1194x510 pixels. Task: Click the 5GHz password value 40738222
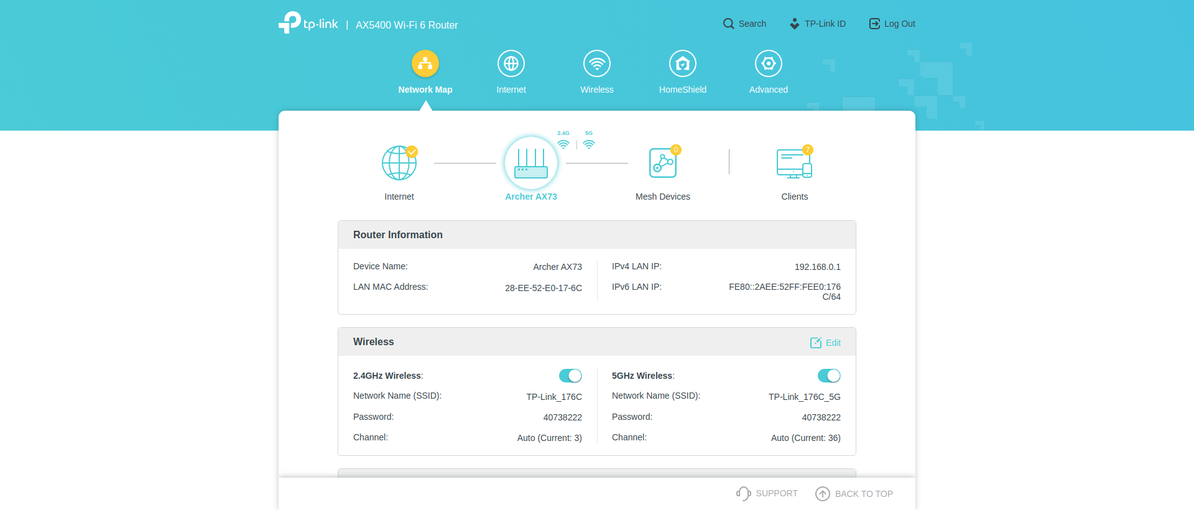click(x=822, y=417)
